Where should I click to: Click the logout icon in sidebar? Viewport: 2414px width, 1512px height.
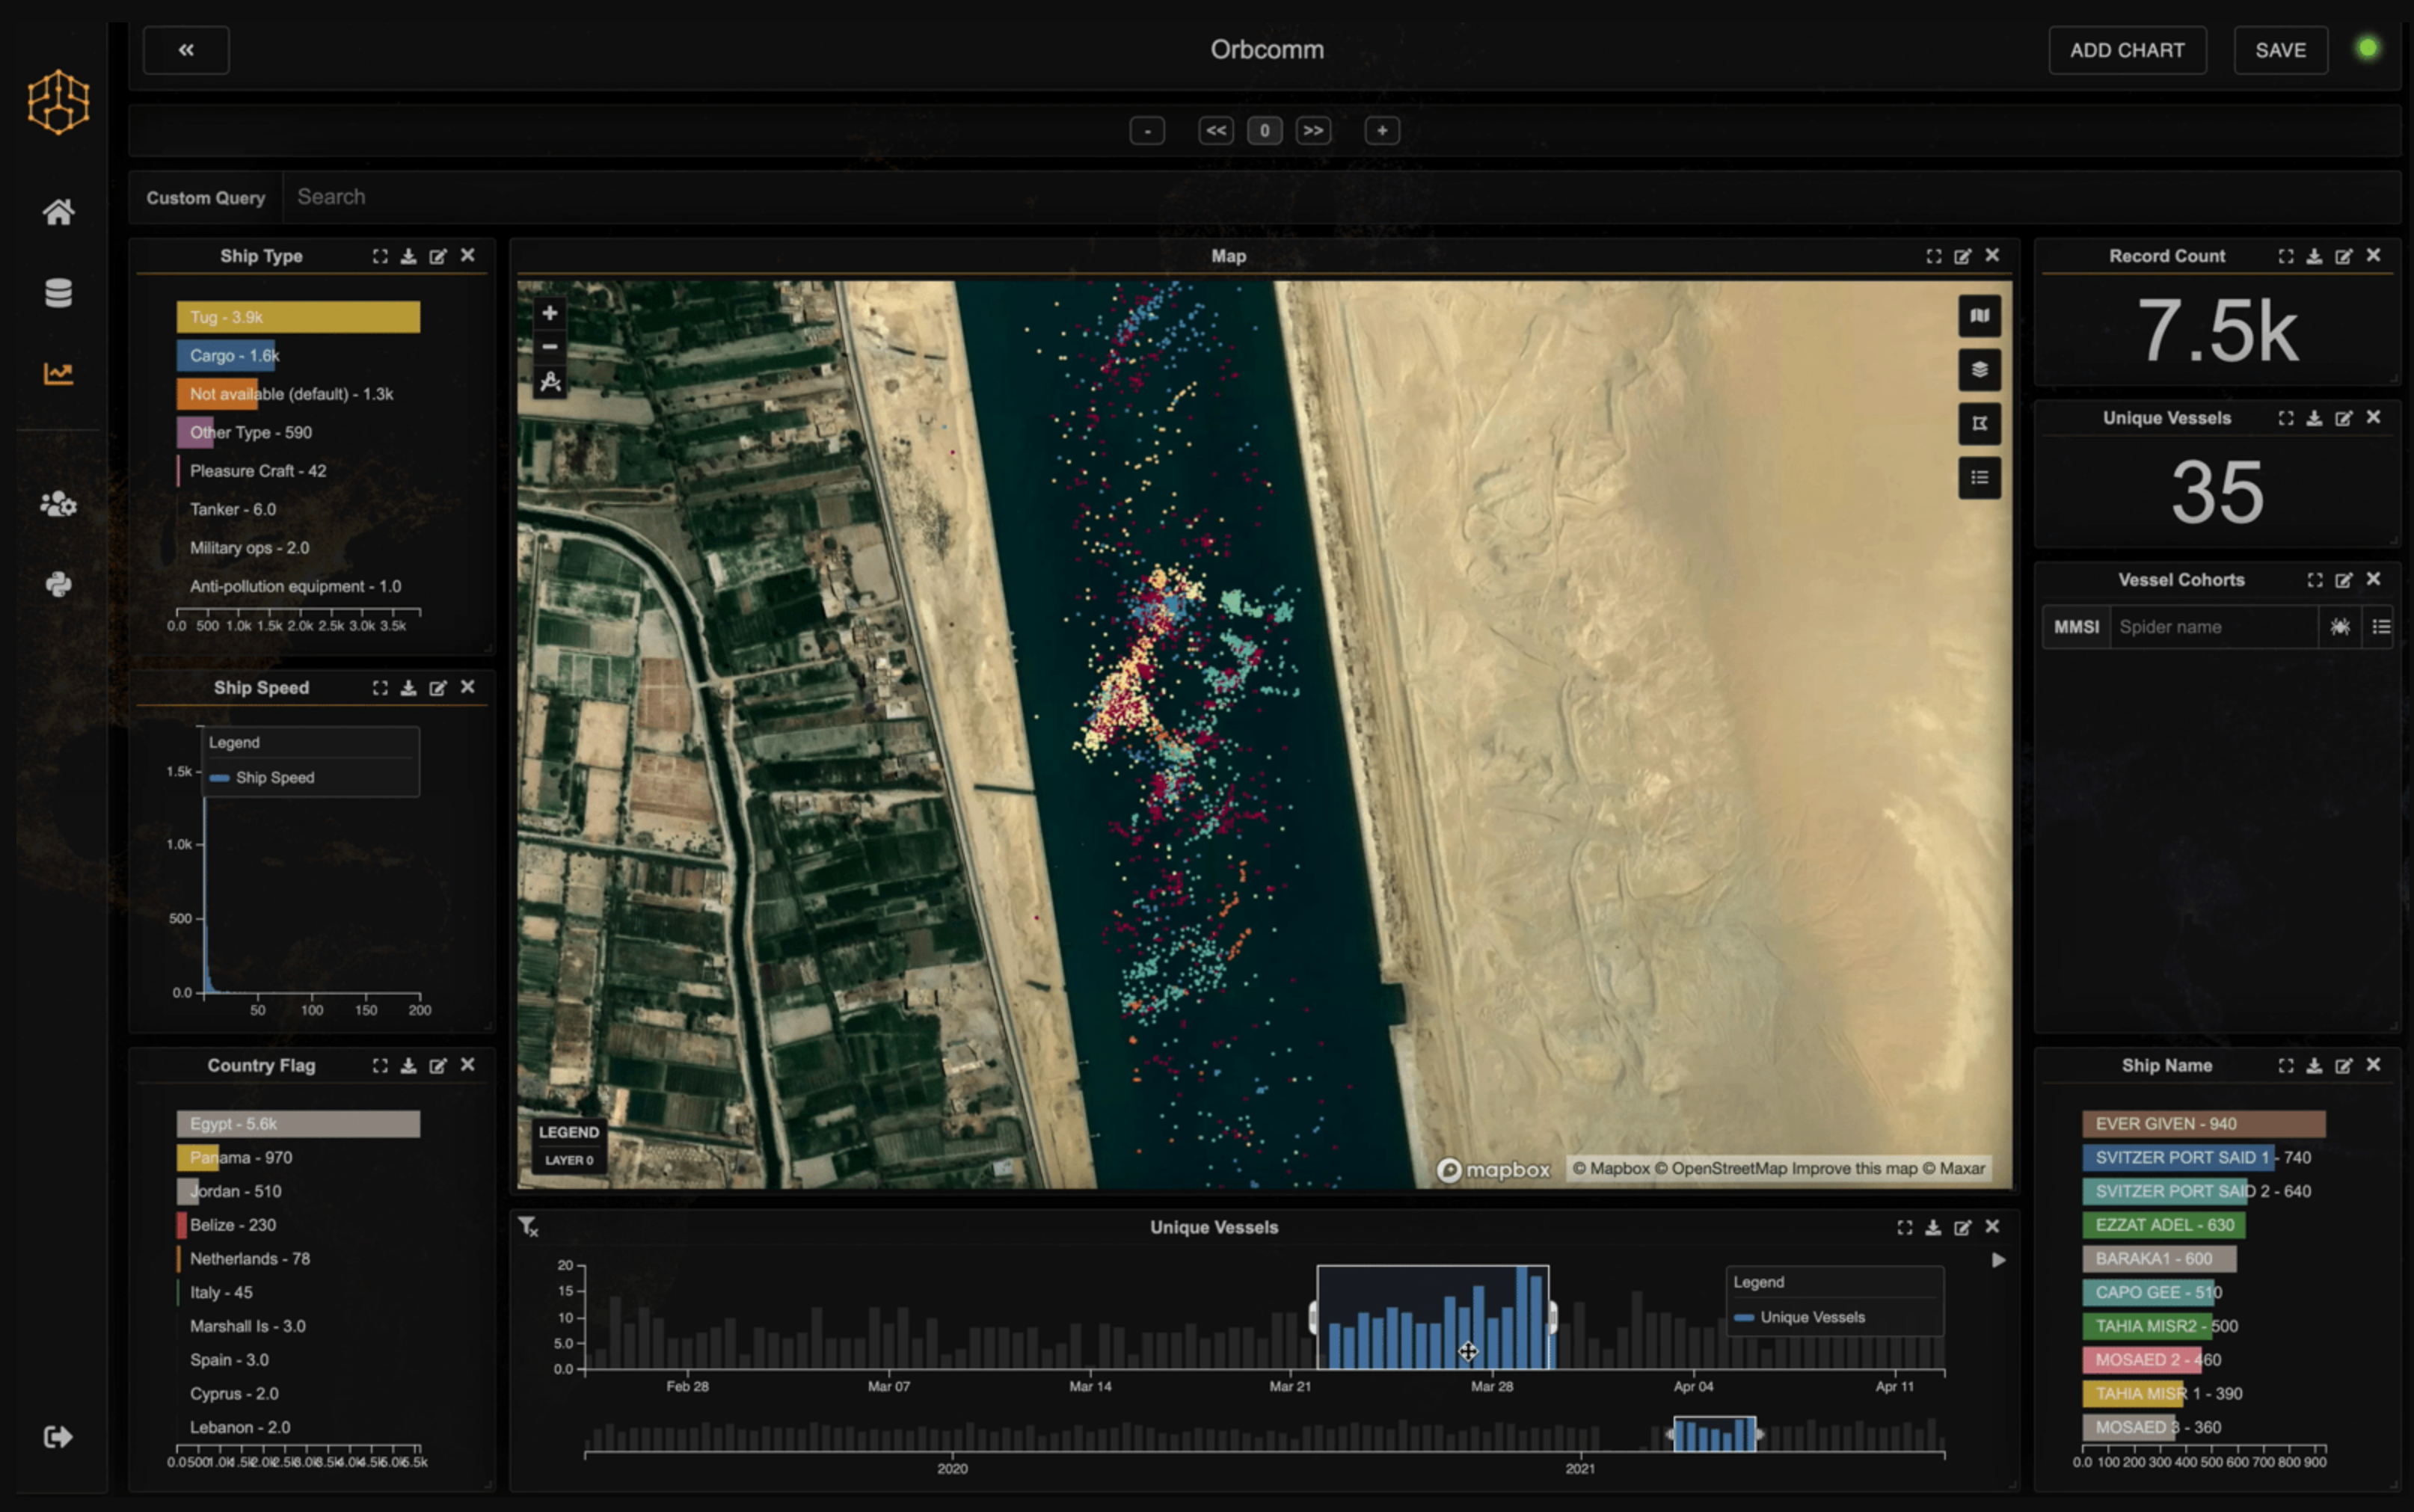58,1437
